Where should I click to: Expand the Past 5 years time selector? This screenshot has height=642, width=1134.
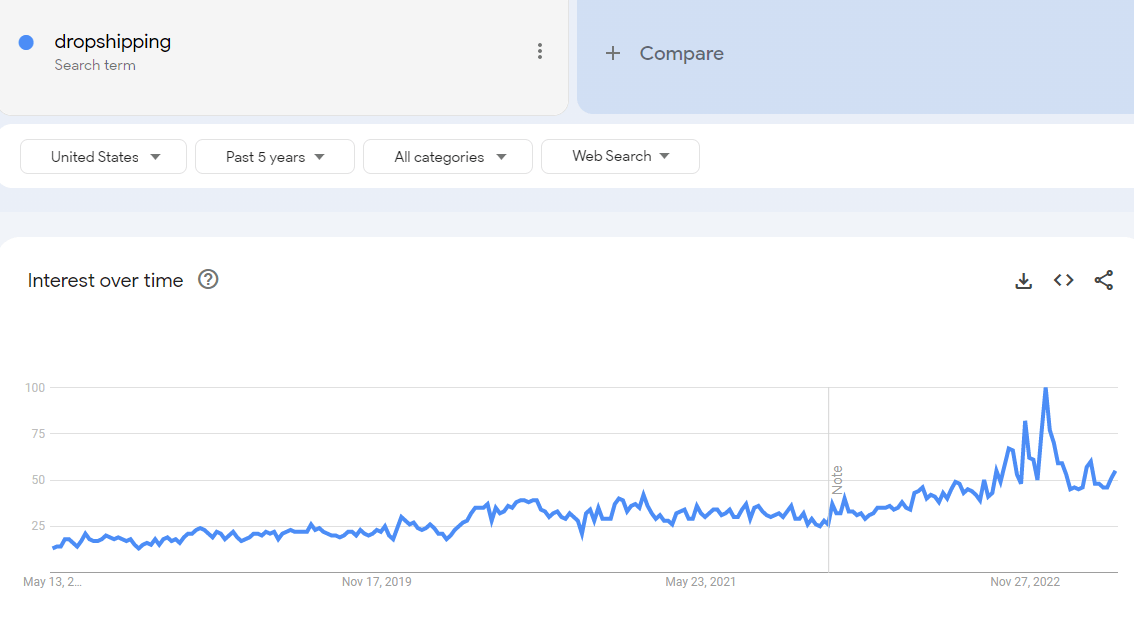point(274,156)
